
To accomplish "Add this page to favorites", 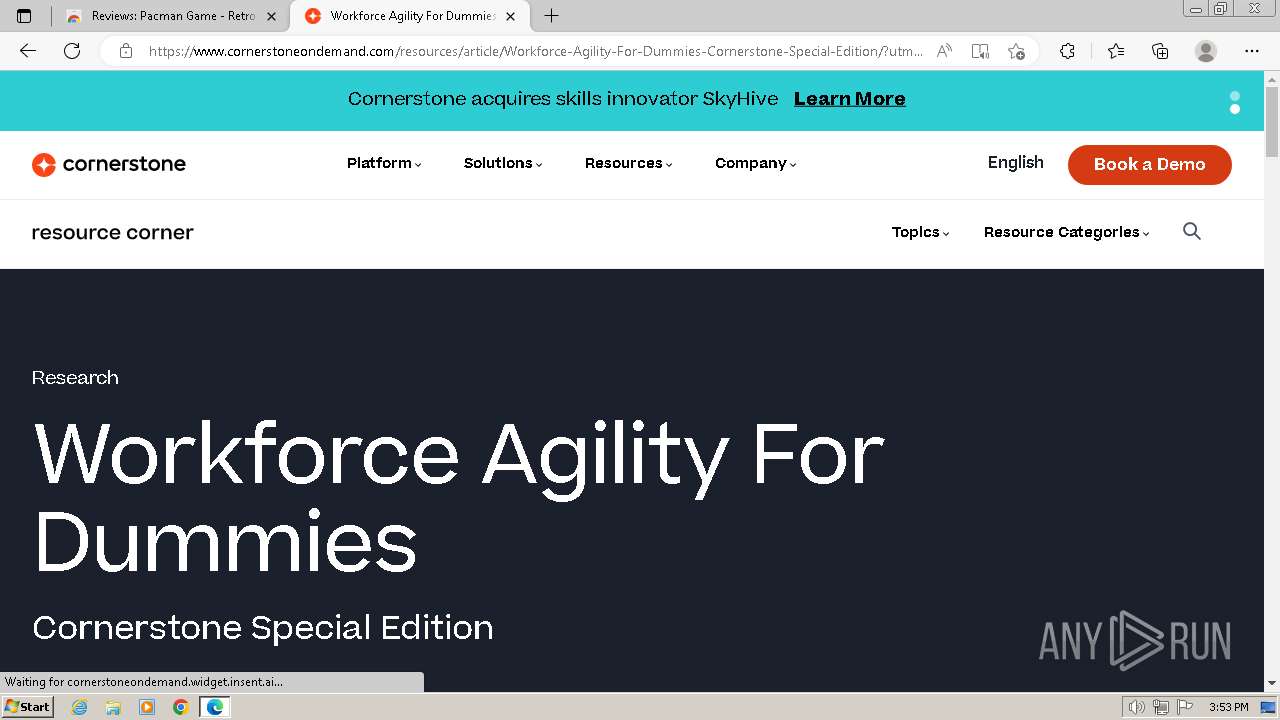I will [1016, 51].
